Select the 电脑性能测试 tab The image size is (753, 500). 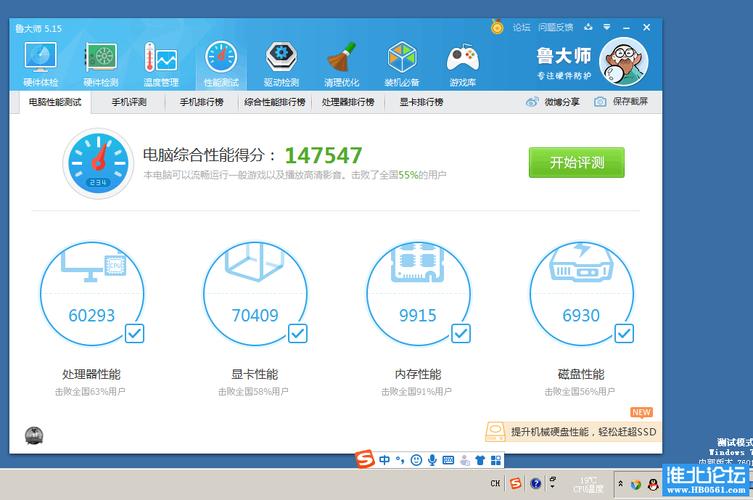click(x=55, y=102)
